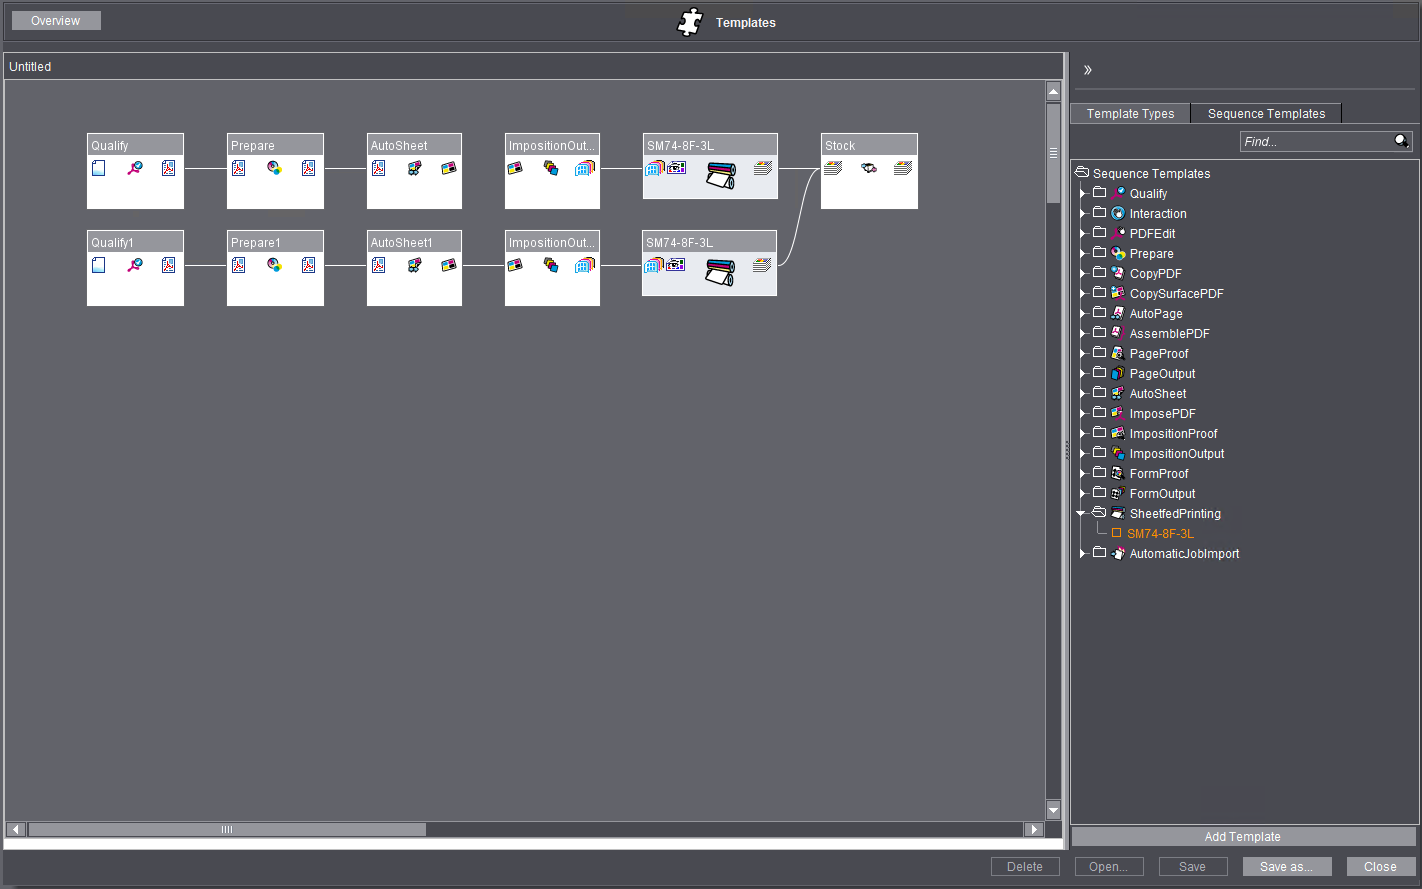Viewport: 1422px width, 889px height.
Task: Select the ImpositionOutput color sheets icon
Action: pos(552,168)
